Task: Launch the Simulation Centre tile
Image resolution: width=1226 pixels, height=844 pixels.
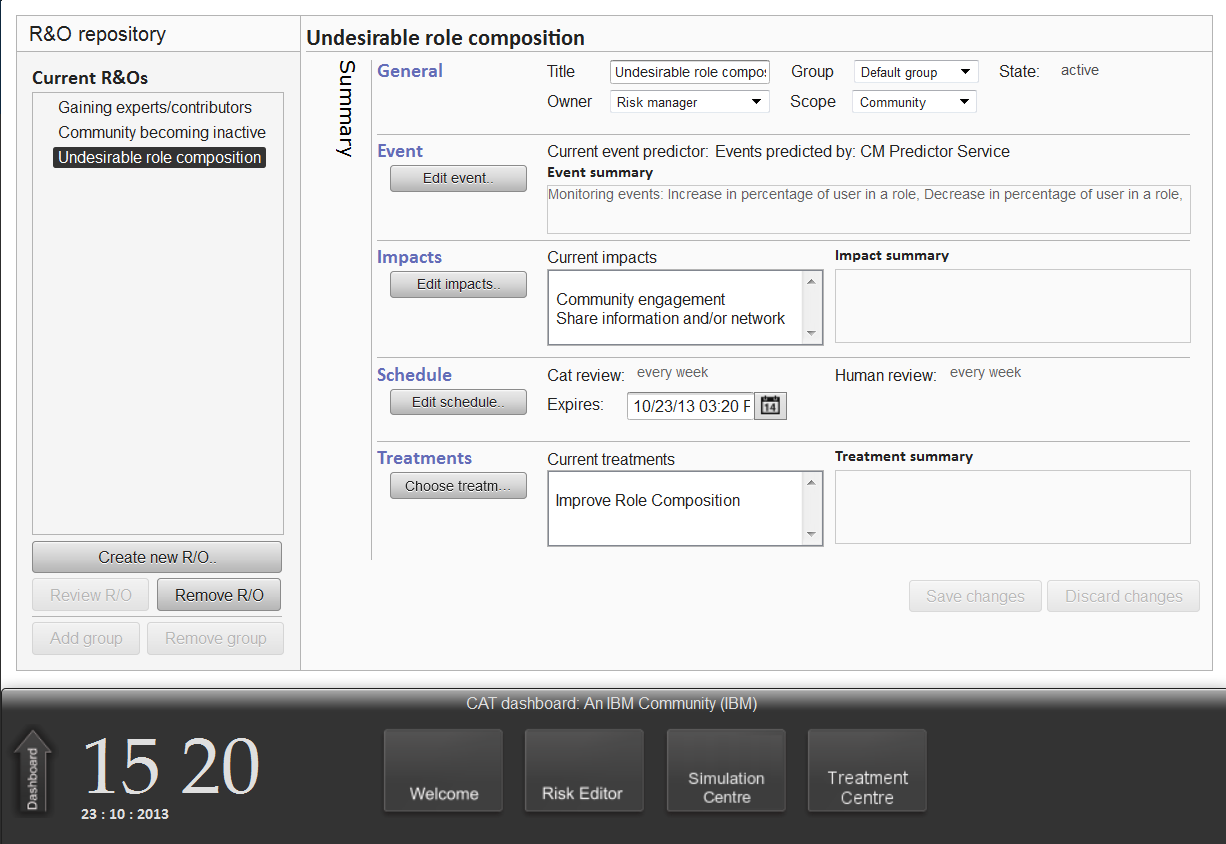Action: click(726, 770)
